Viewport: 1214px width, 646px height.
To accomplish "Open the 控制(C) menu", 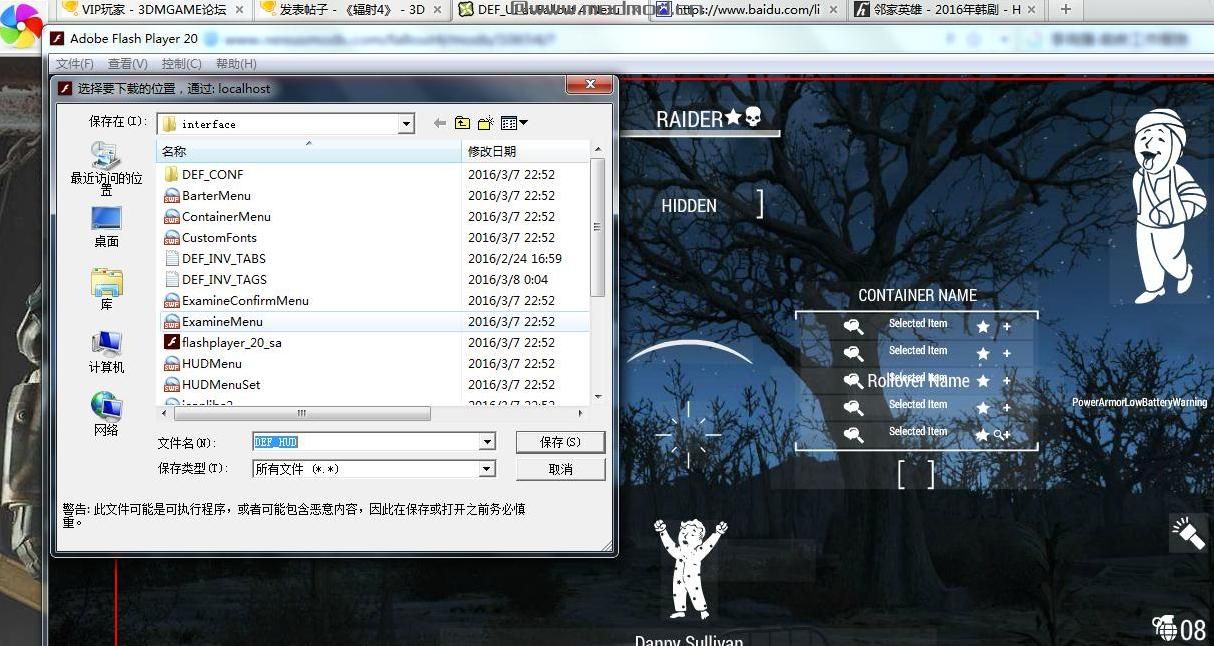I will tap(181, 64).
